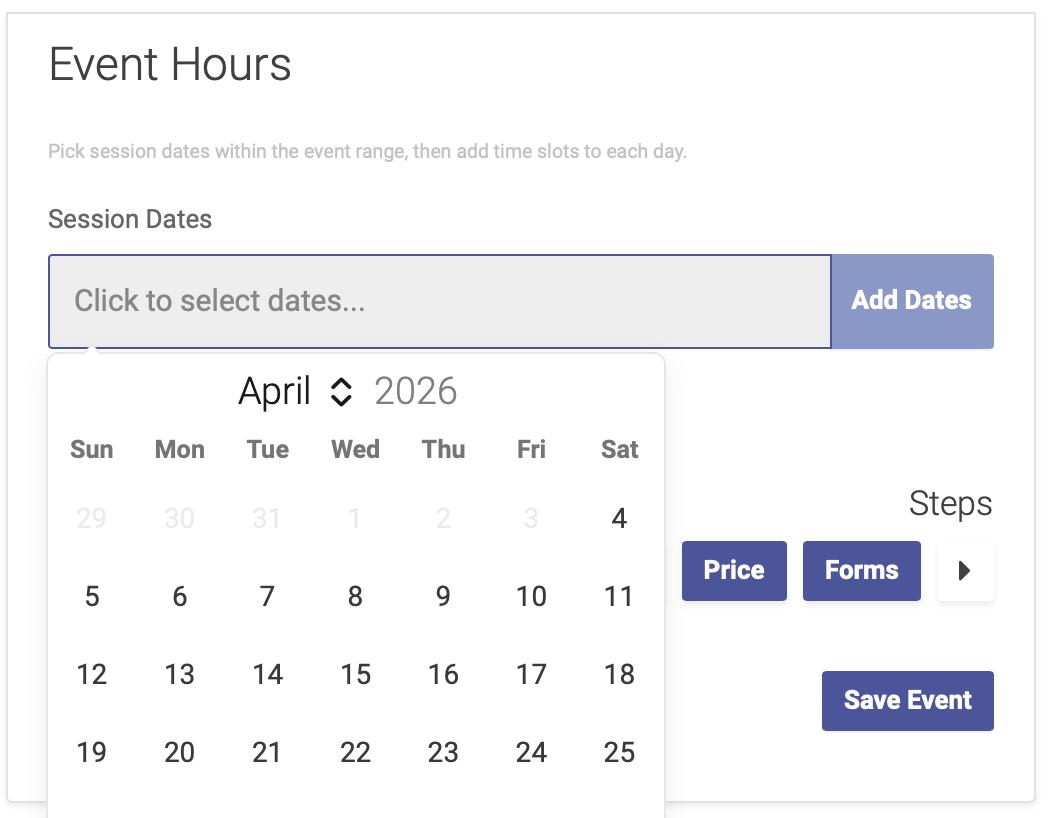Click the session dates input field
The image size is (1052, 818).
click(440, 300)
